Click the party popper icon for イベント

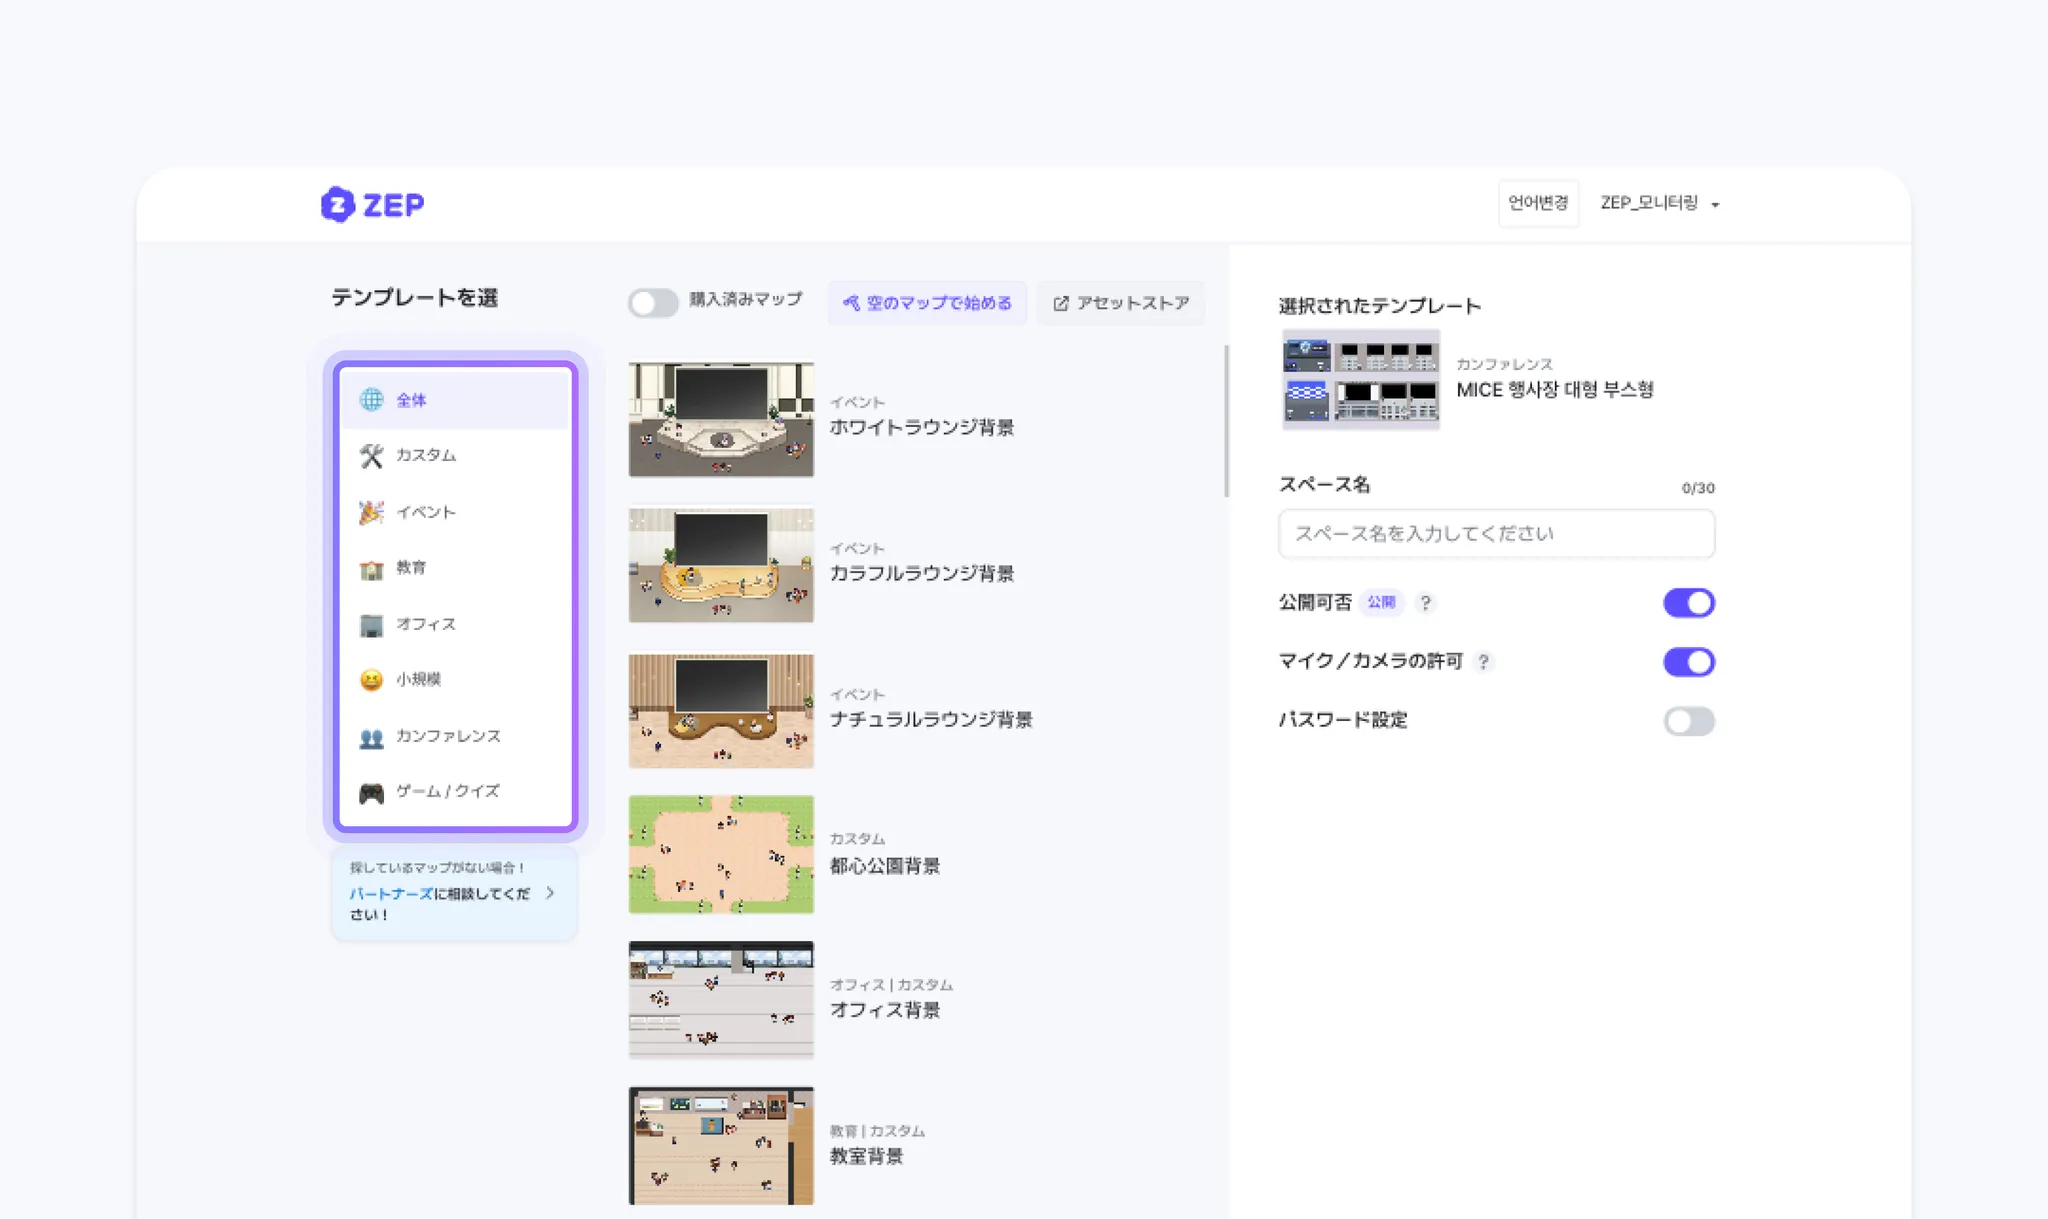pyautogui.click(x=371, y=512)
